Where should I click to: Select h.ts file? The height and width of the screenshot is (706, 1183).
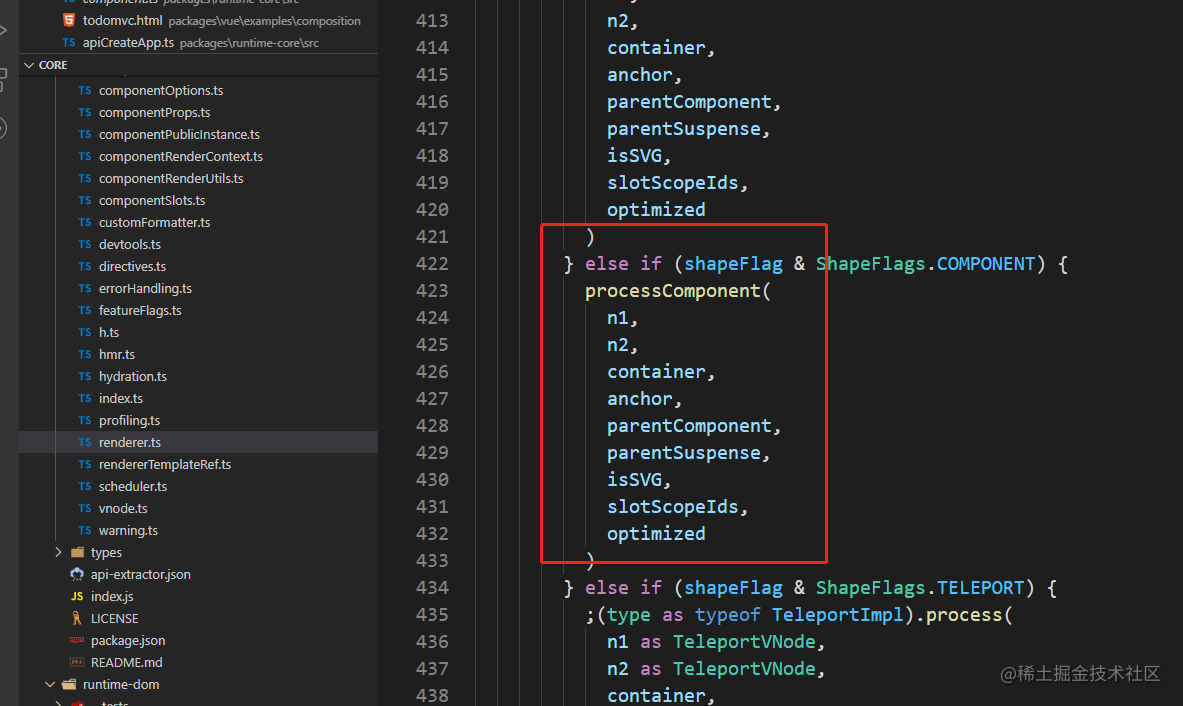(109, 332)
